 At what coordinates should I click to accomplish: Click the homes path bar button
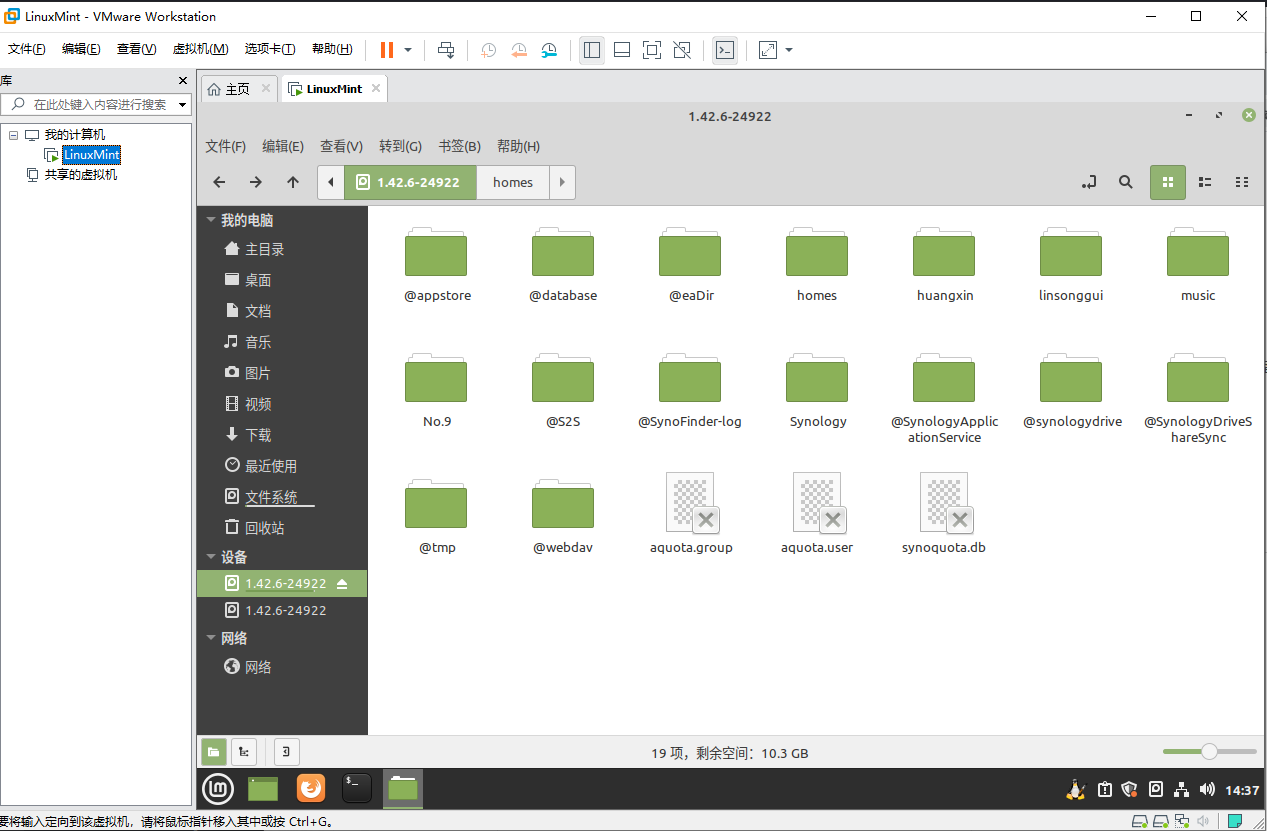point(512,182)
